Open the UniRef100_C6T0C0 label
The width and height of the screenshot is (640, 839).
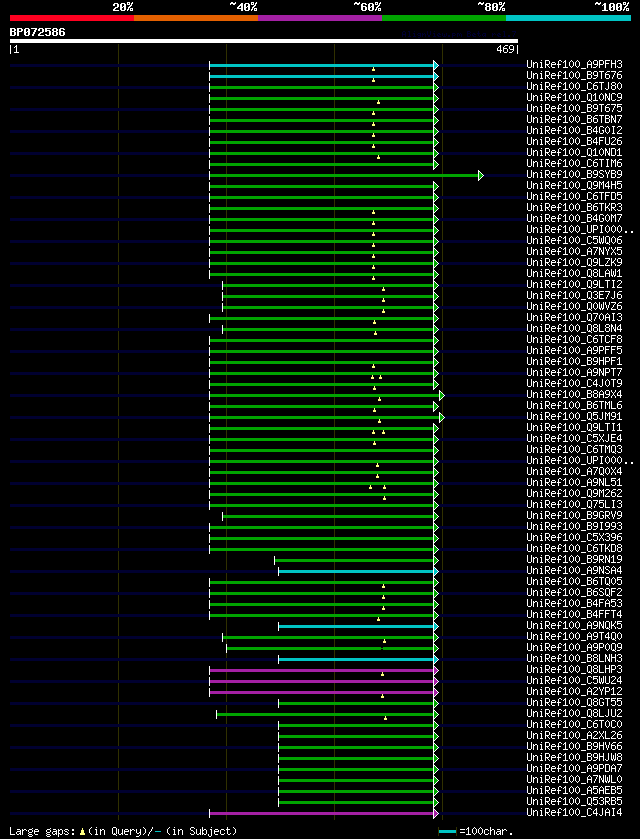[574, 724]
